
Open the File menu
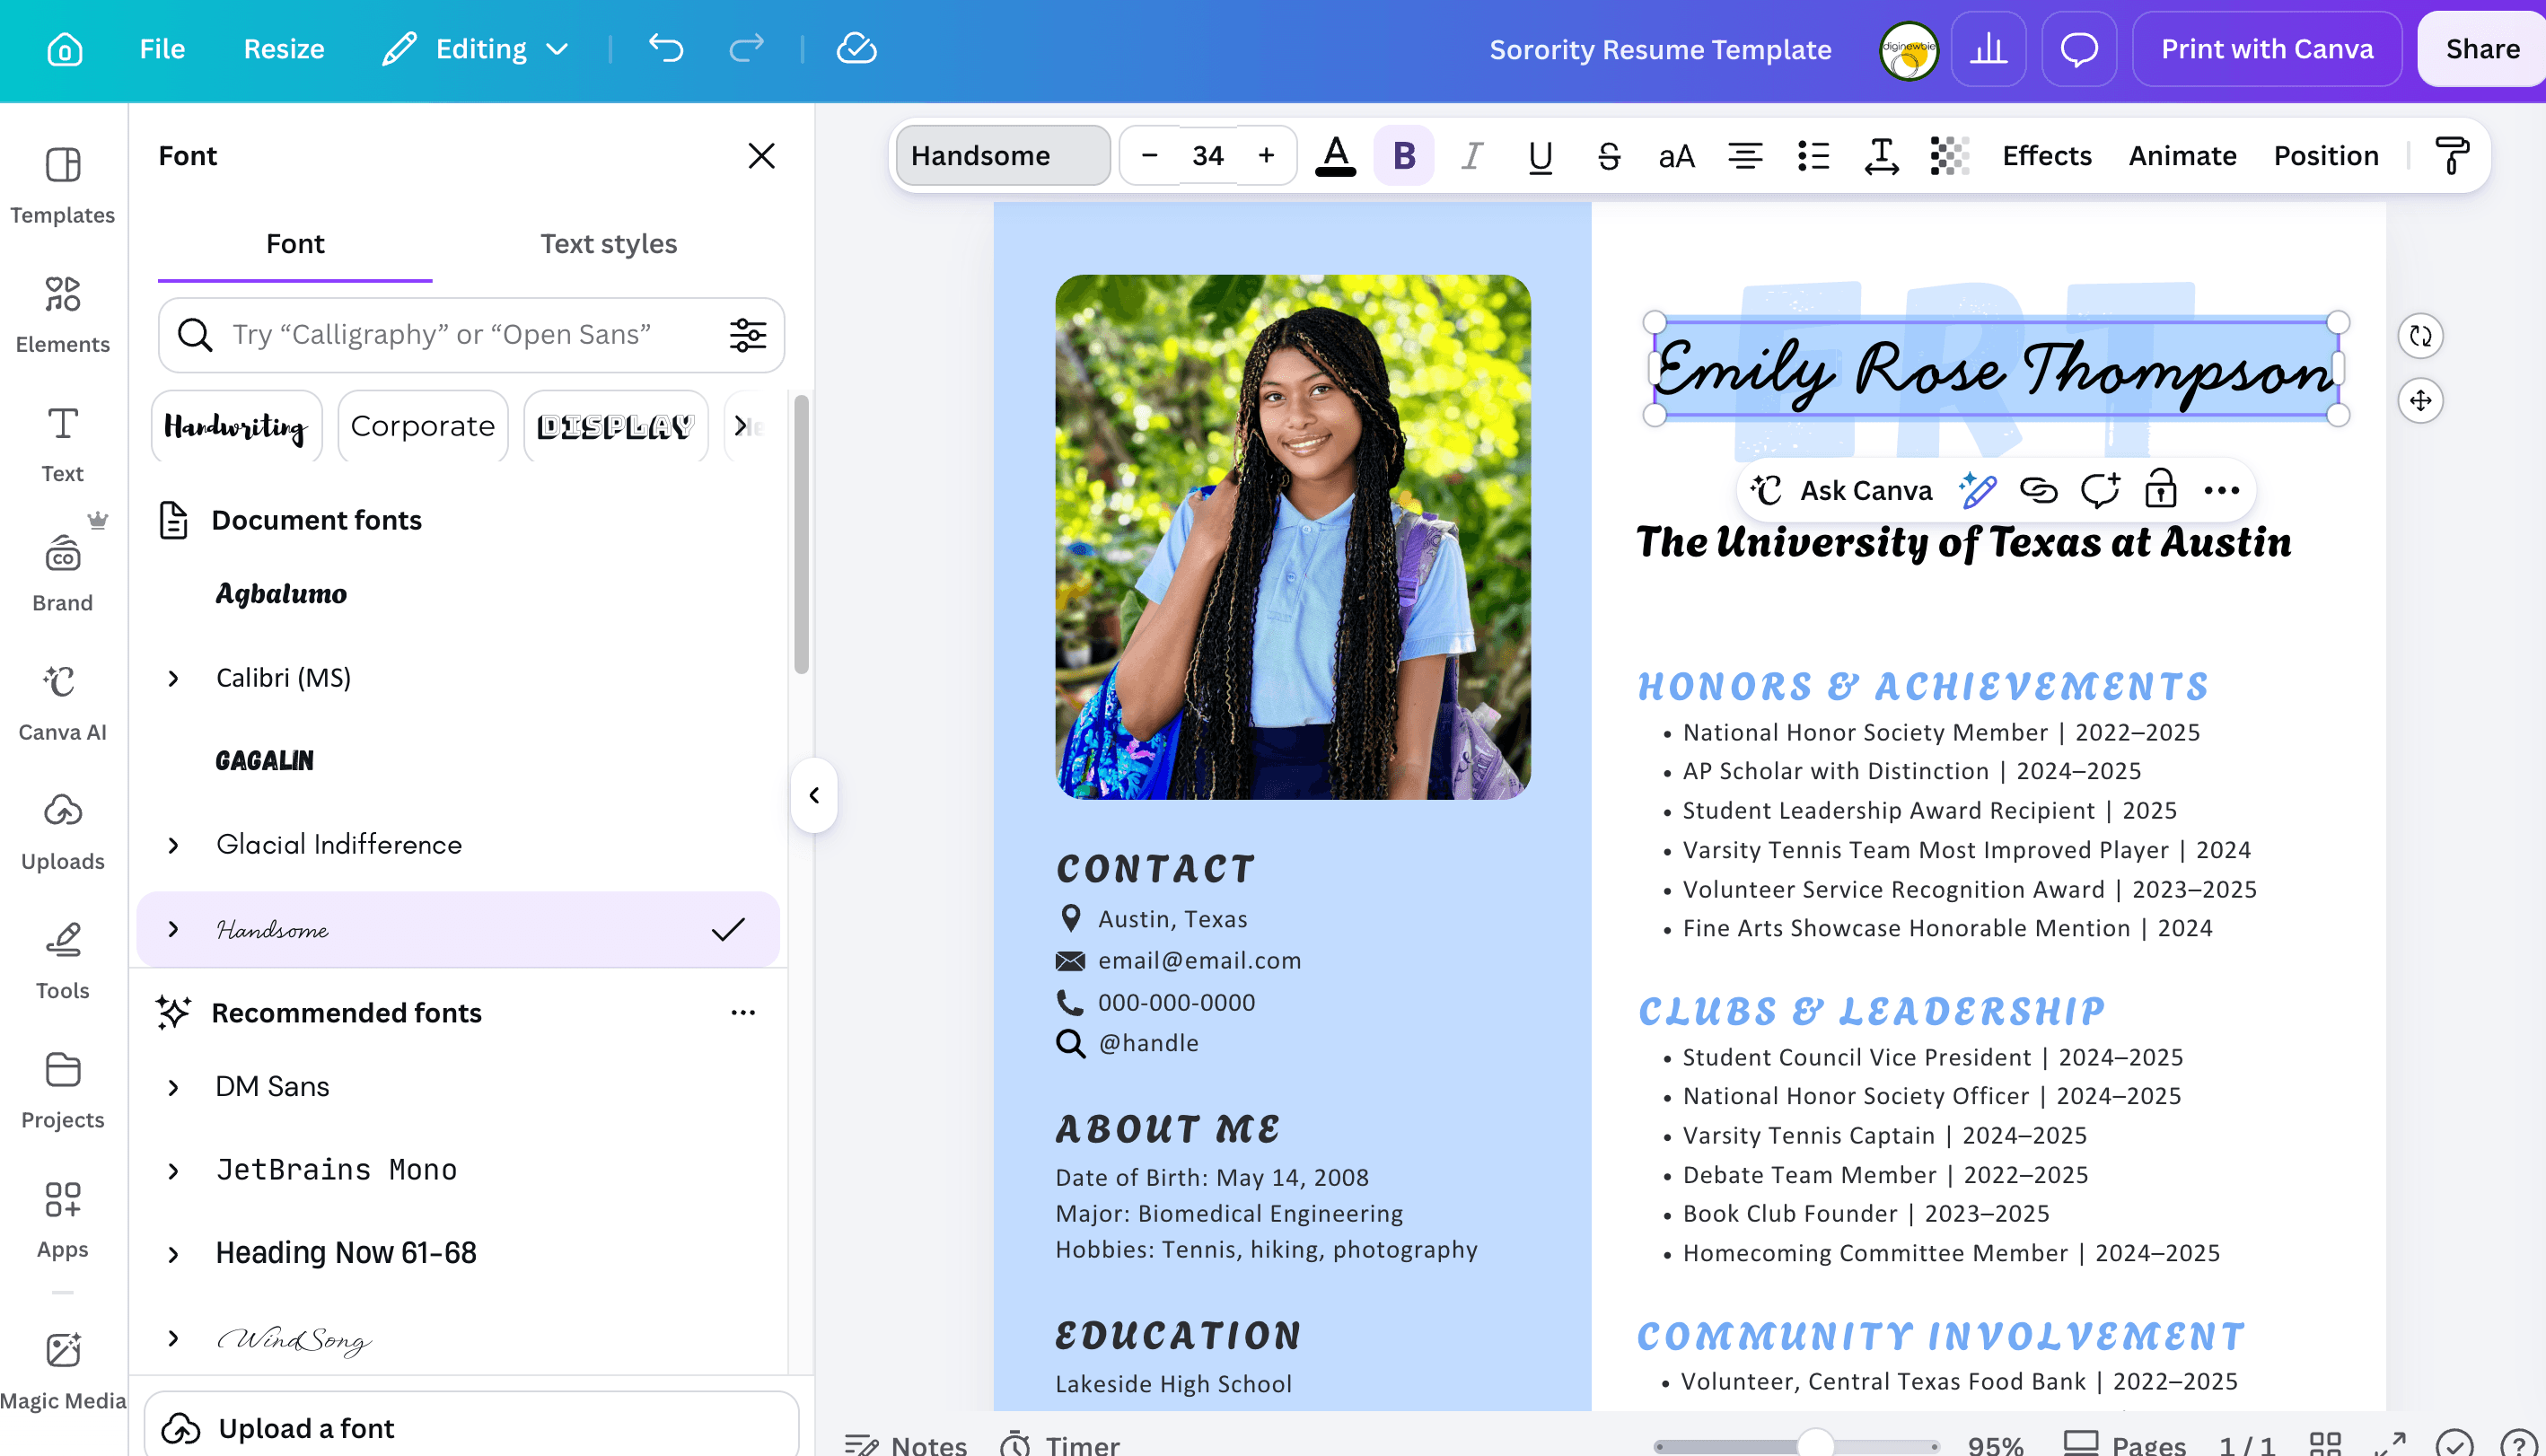(x=162, y=48)
